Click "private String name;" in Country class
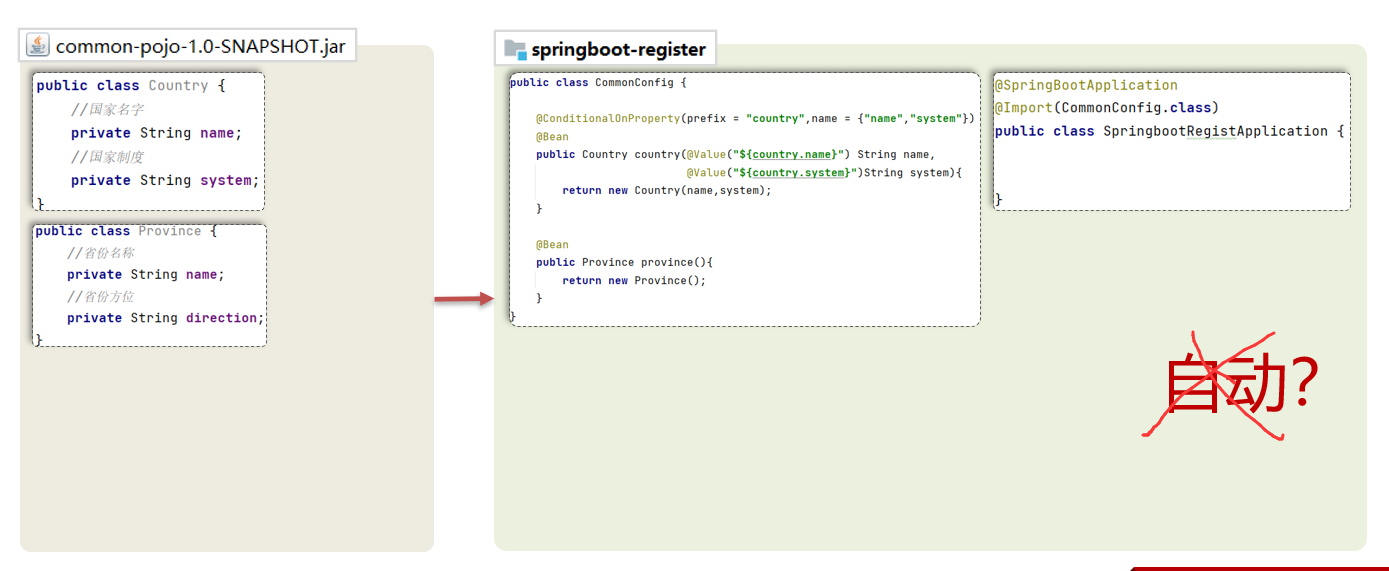1389x571 pixels. tap(156, 133)
